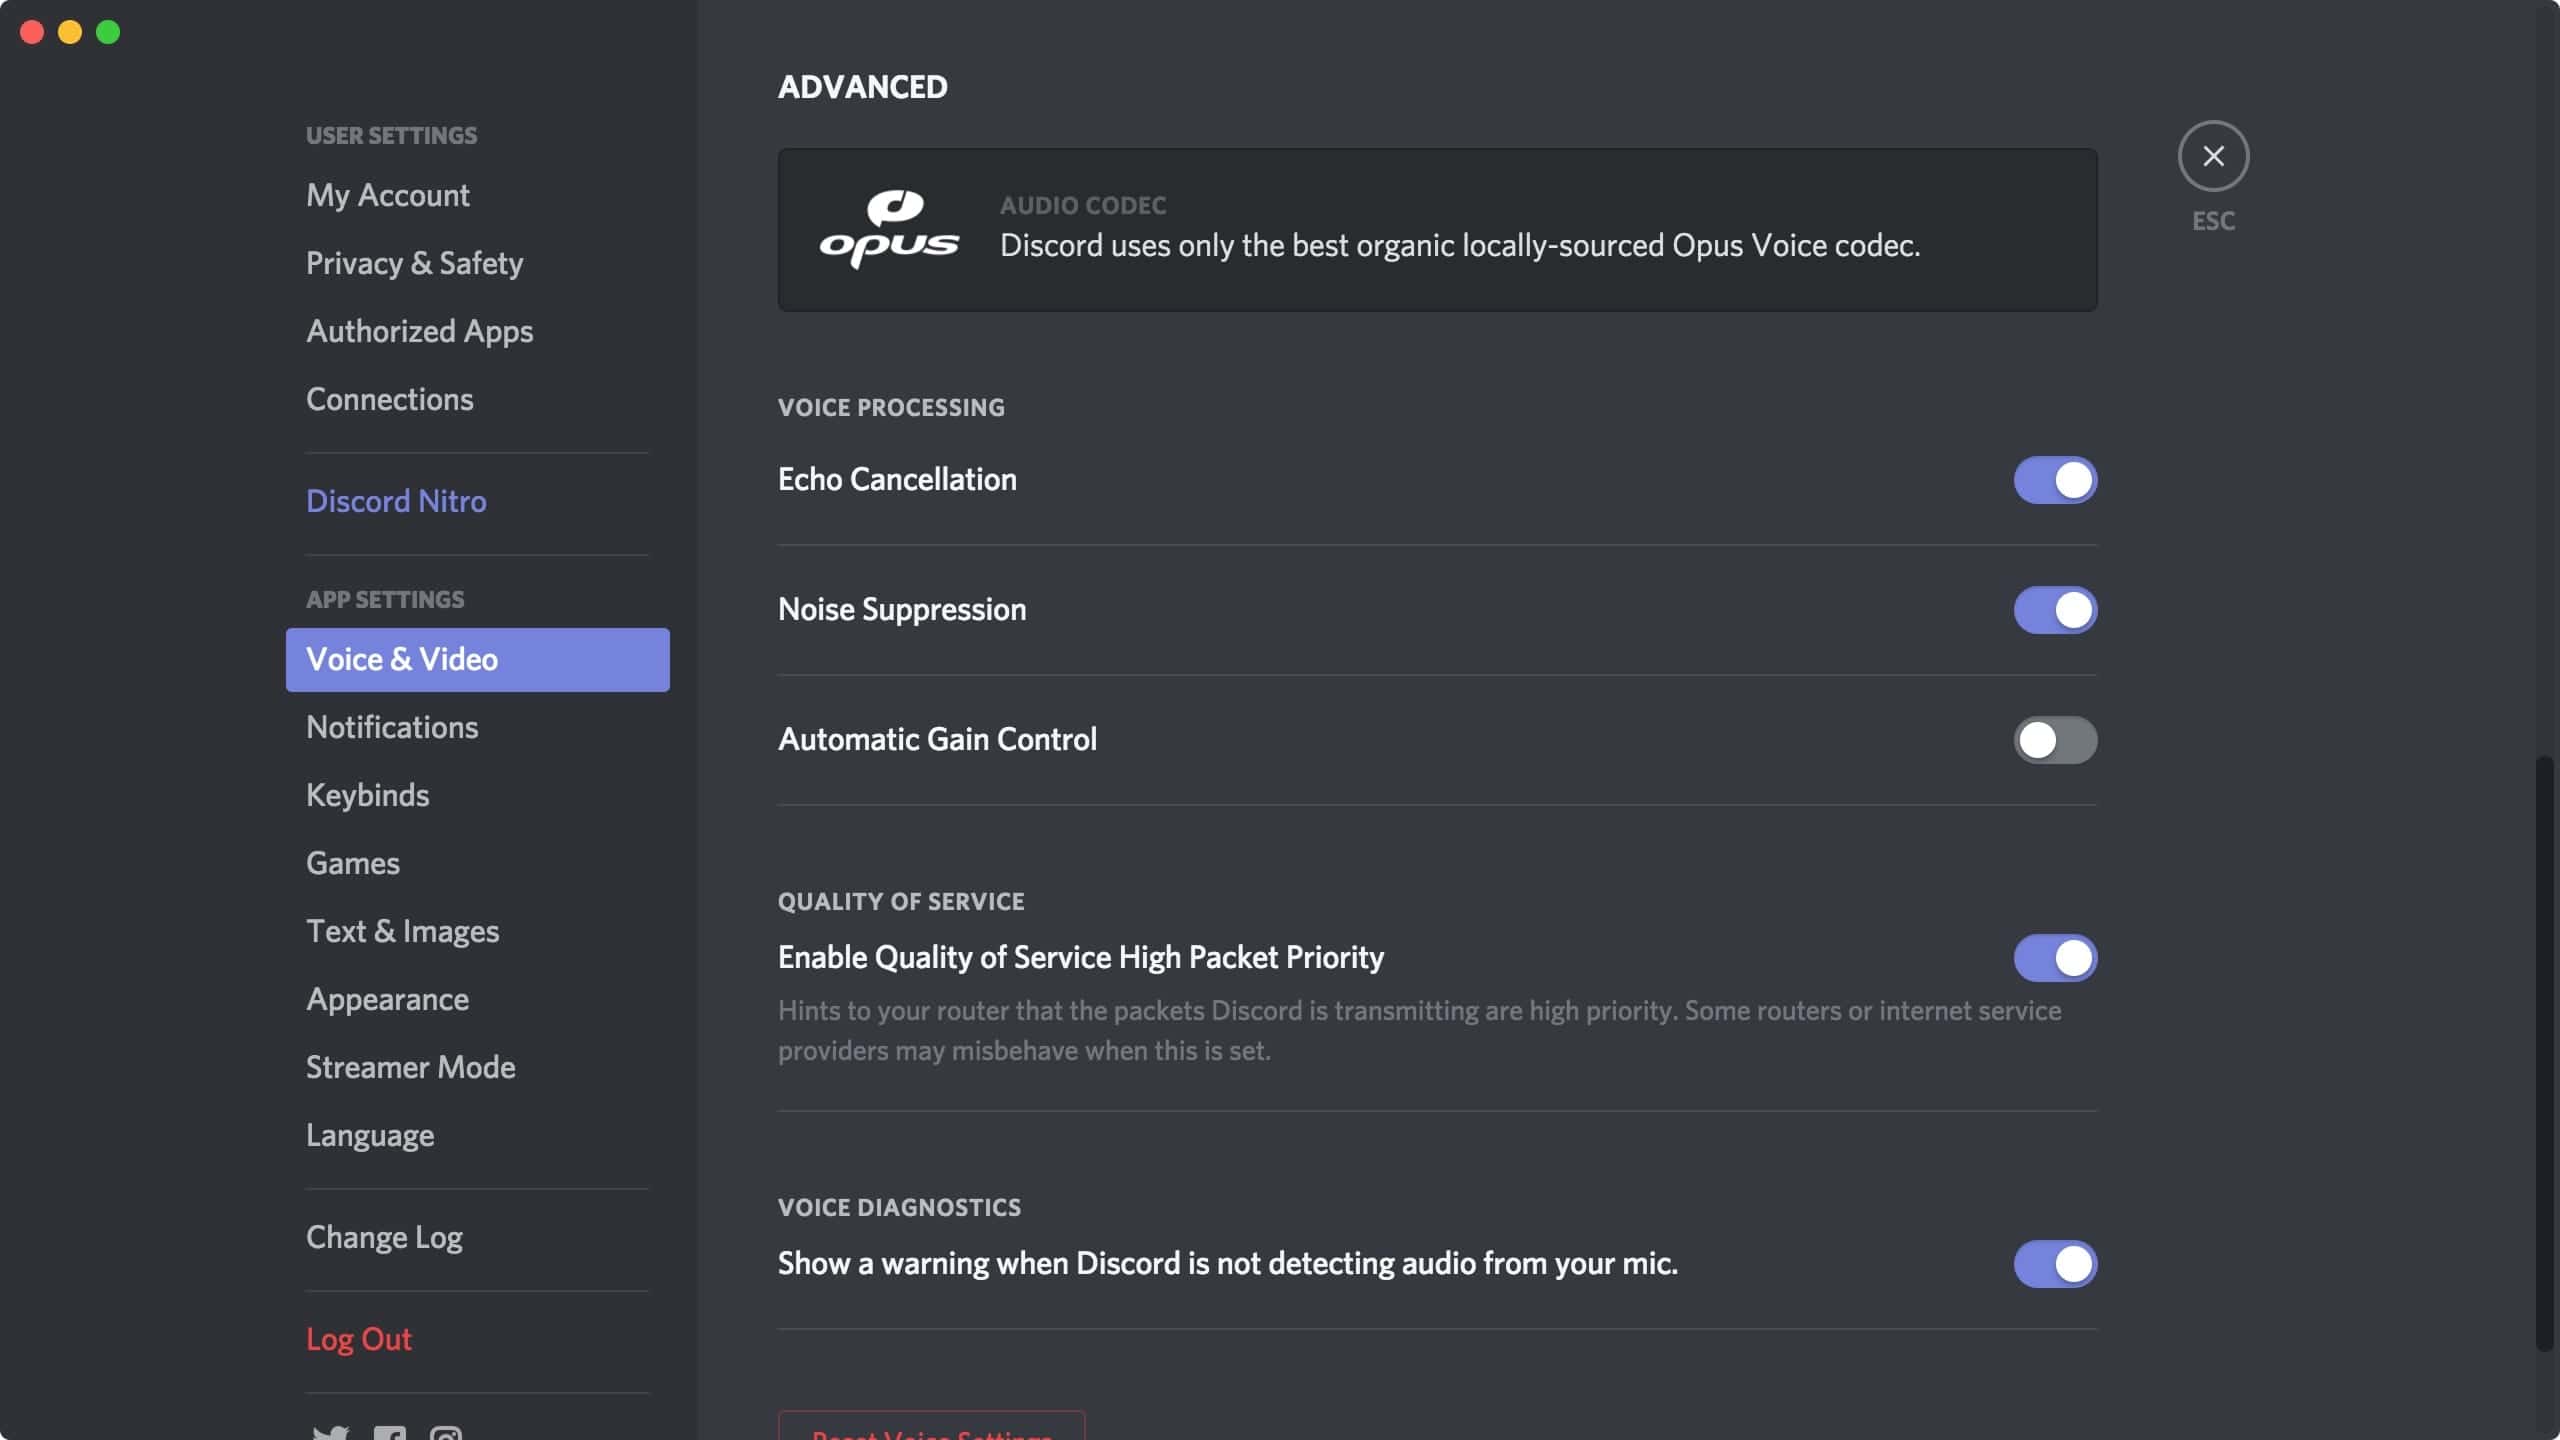Navigate to Privacy & Safety

pos(411,262)
